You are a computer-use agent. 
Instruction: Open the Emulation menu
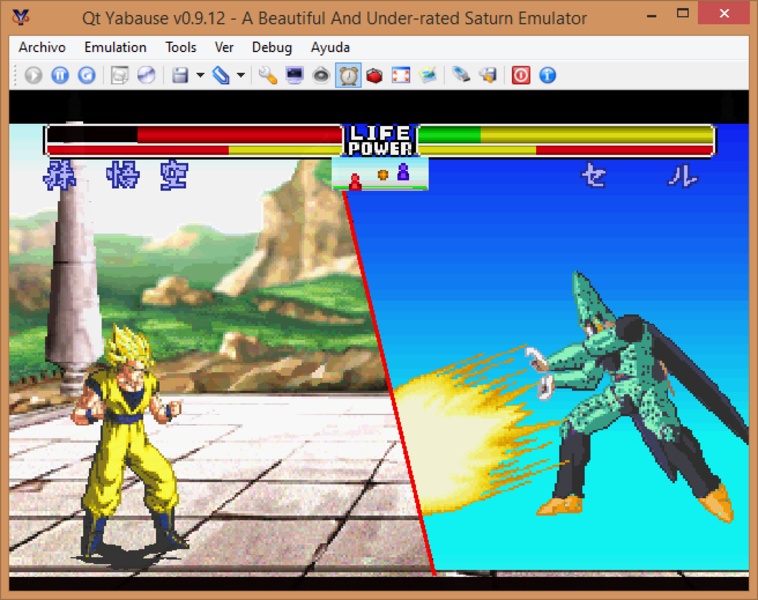click(115, 47)
